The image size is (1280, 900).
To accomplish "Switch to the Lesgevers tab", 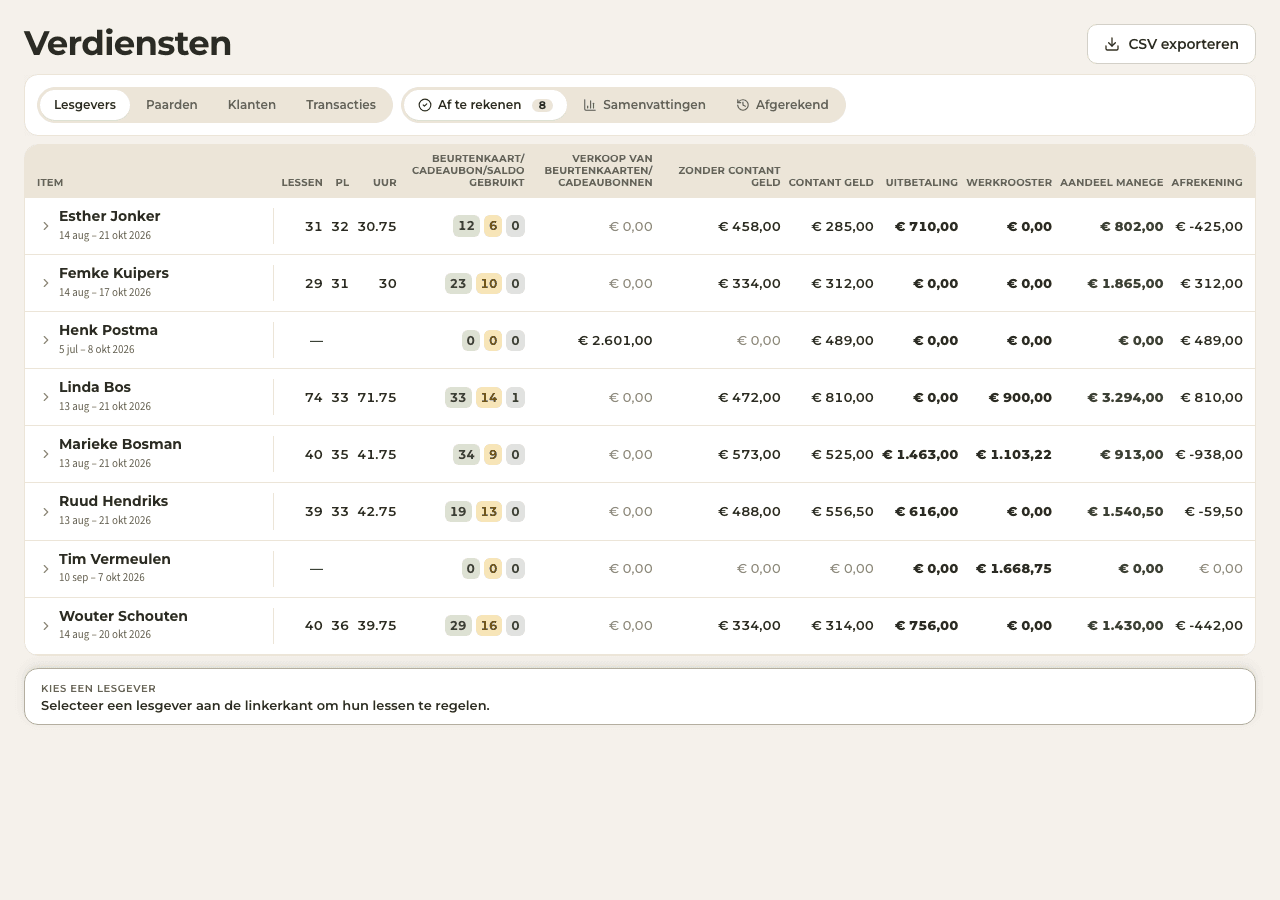I will pyautogui.click(x=85, y=105).
